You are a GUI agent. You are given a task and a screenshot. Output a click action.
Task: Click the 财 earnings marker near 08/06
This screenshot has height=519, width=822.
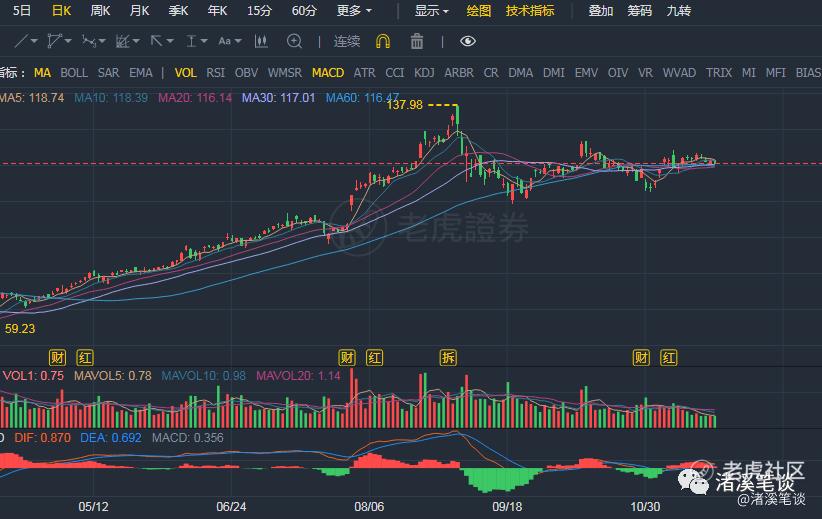click(x=347, y=358)
